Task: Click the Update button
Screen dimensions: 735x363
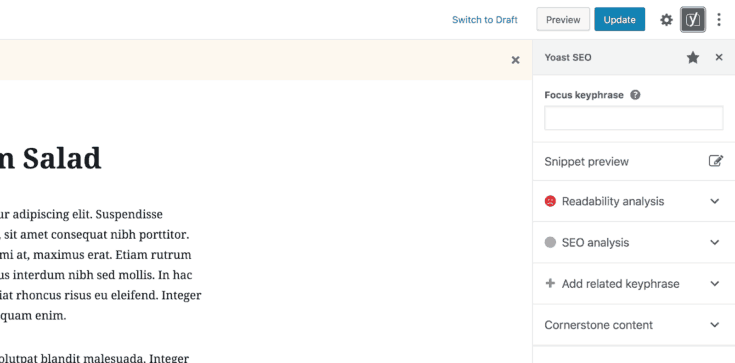Action: (620, 20)
